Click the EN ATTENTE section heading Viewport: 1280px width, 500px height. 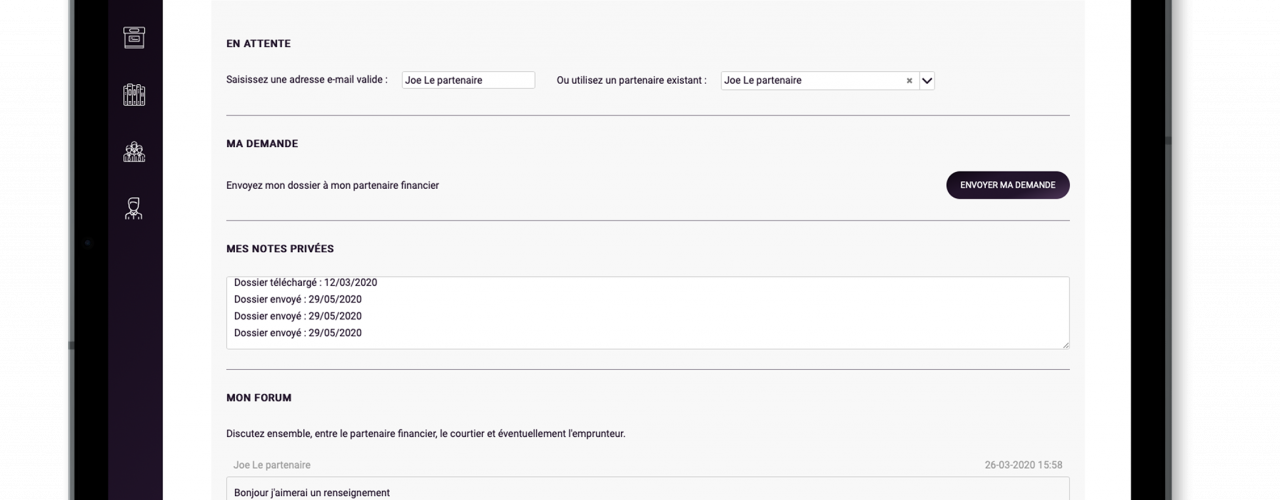tap(258, 44)
